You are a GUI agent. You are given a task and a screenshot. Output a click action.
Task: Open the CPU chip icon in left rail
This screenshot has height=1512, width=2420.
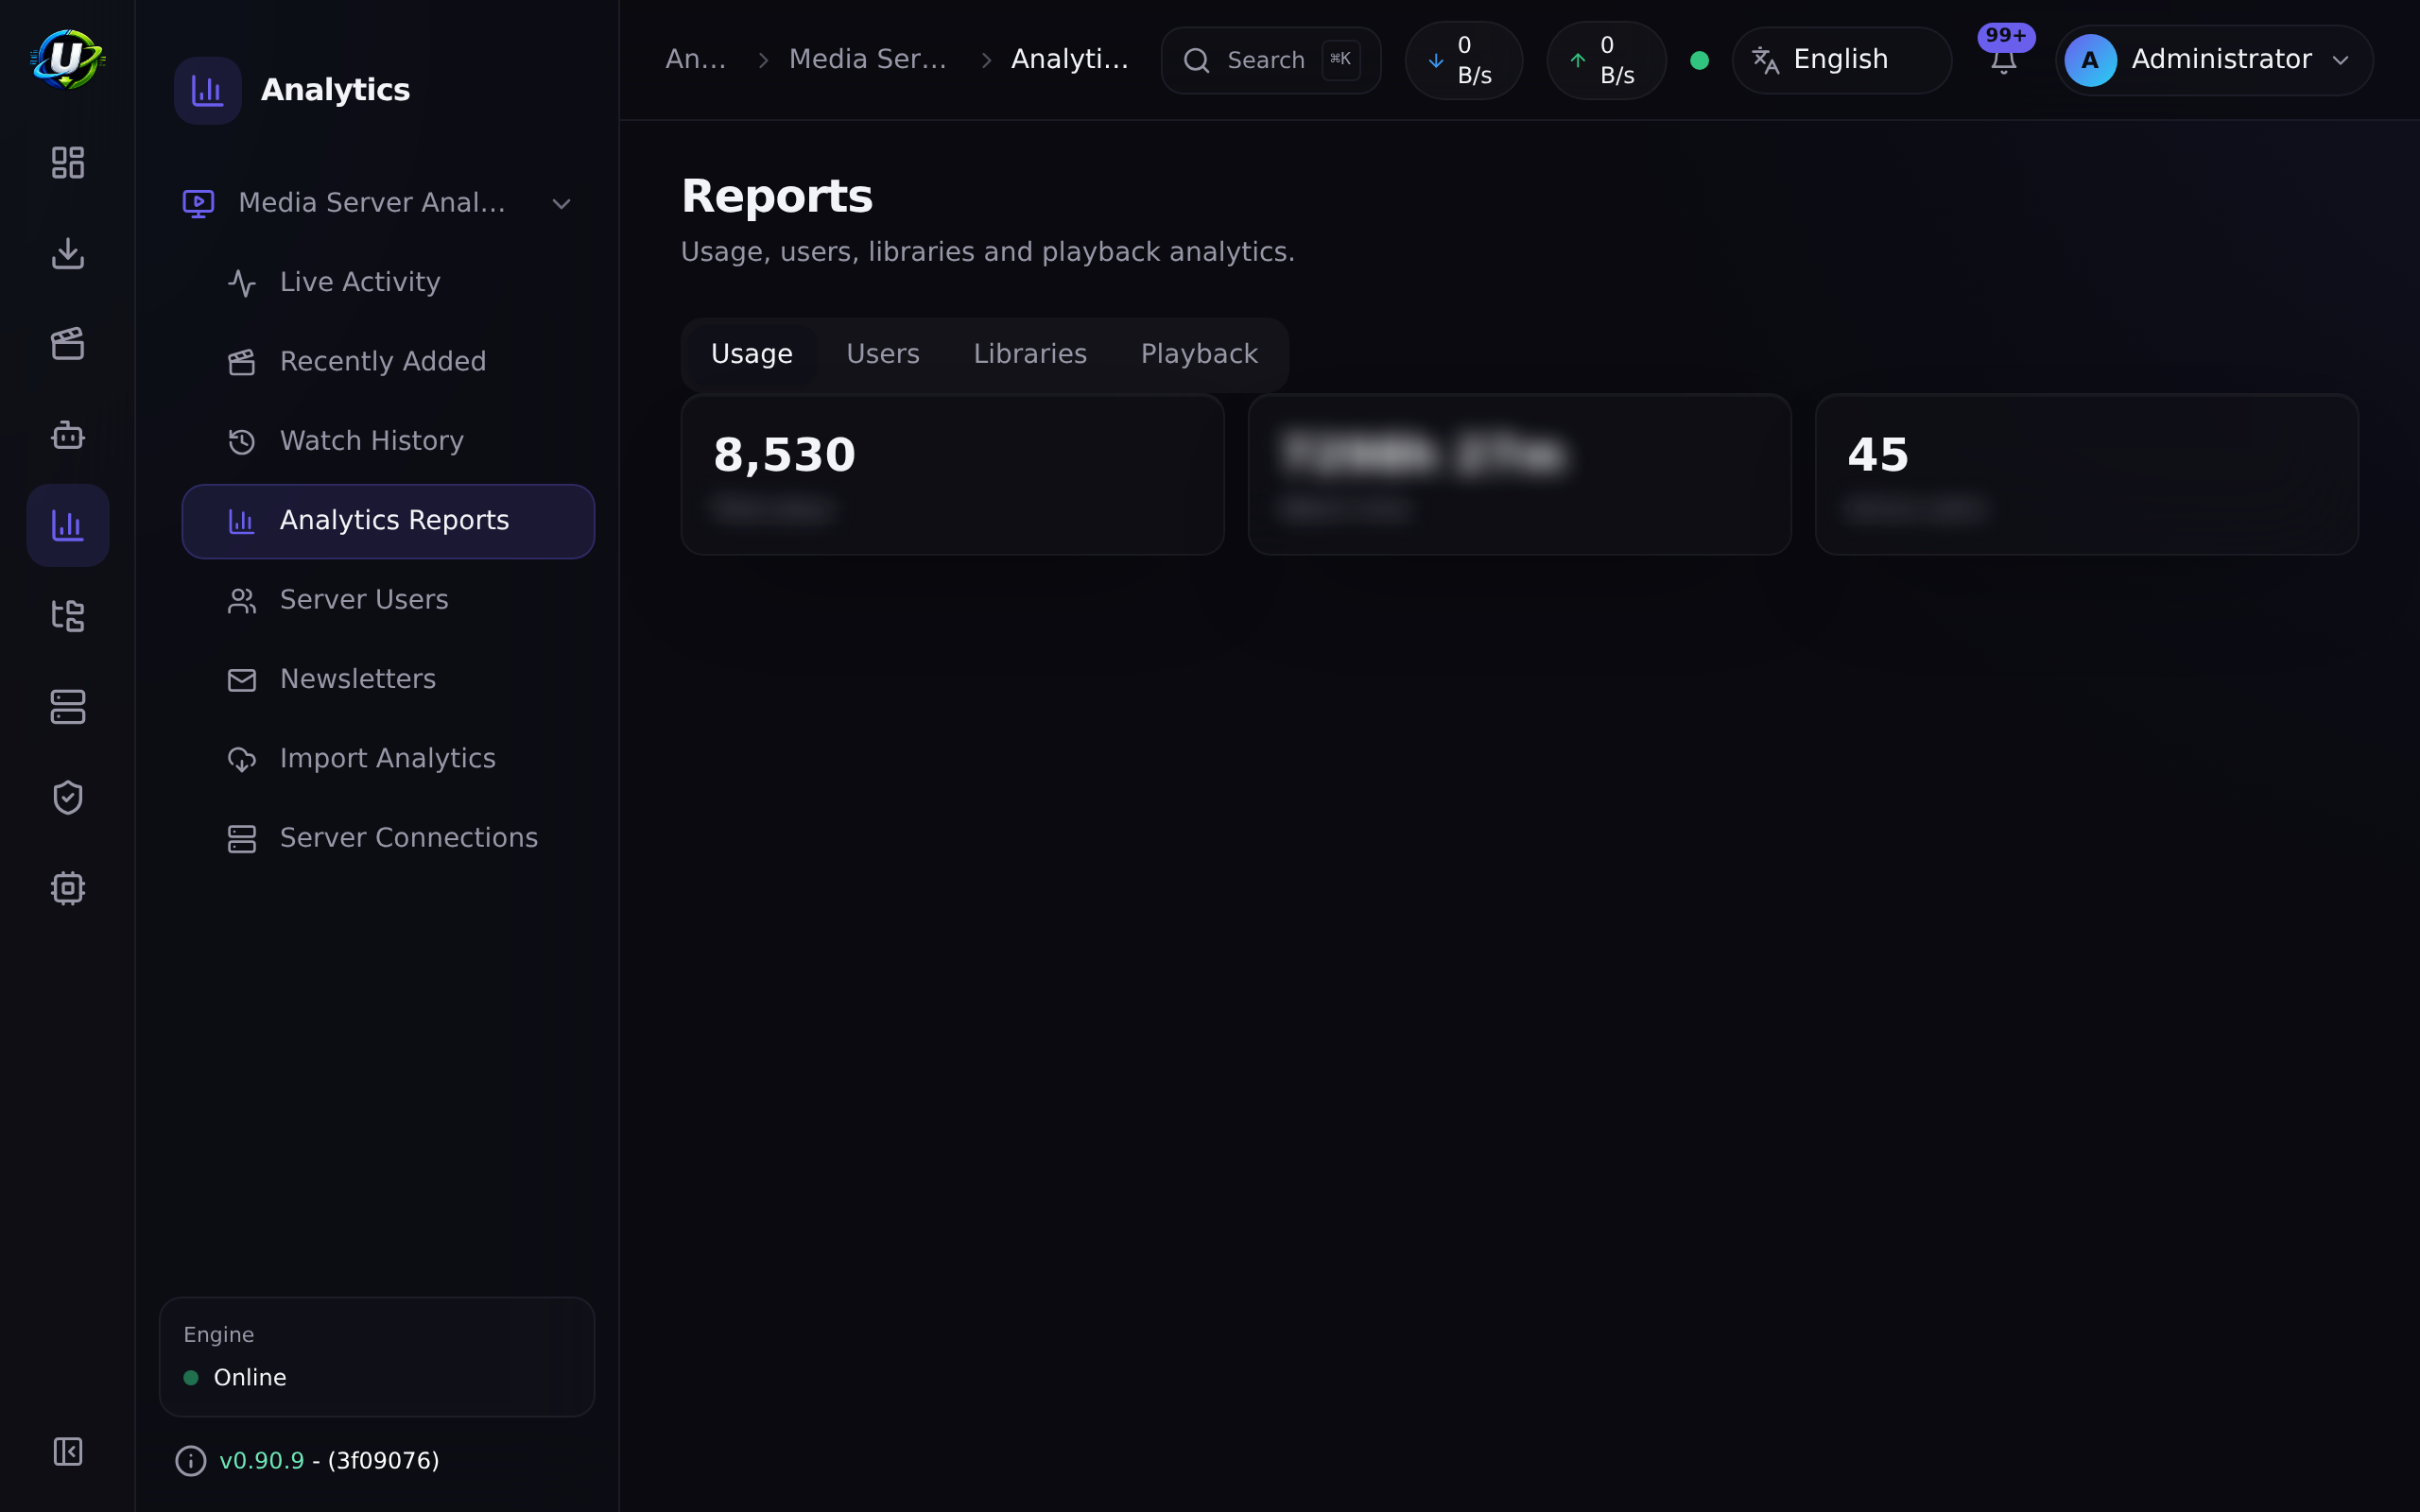pyautogui.click(x=68, y=888)
